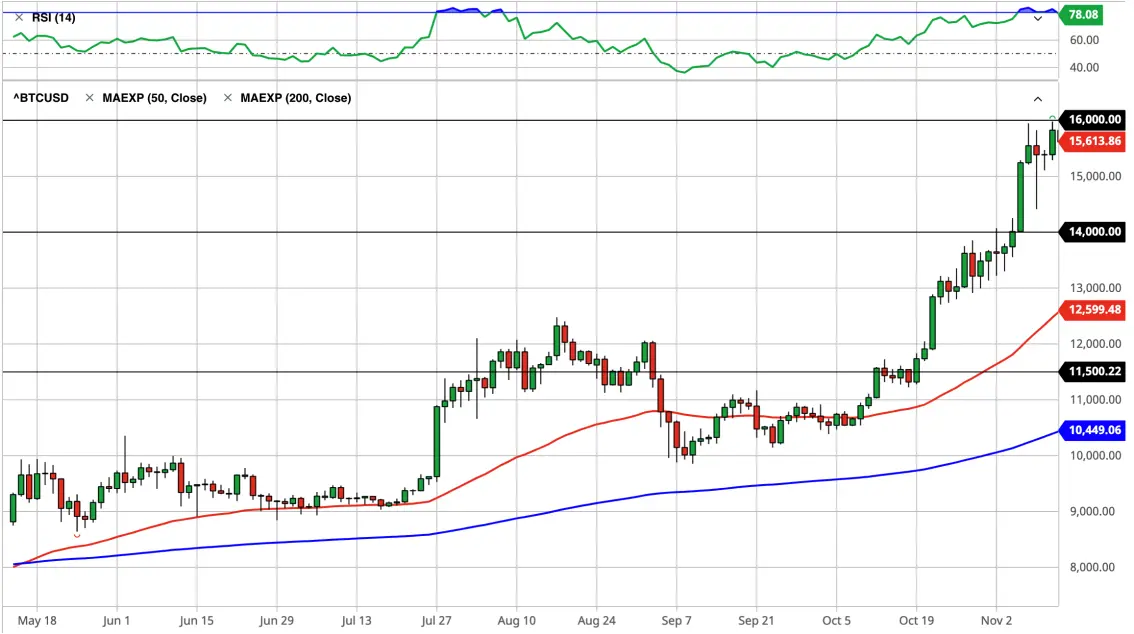Image resolution: width=1134 pixels, height=634 pixels.
Task: Collapse the RSI panel with down chevron
Action: click(x=1038, y=18)
